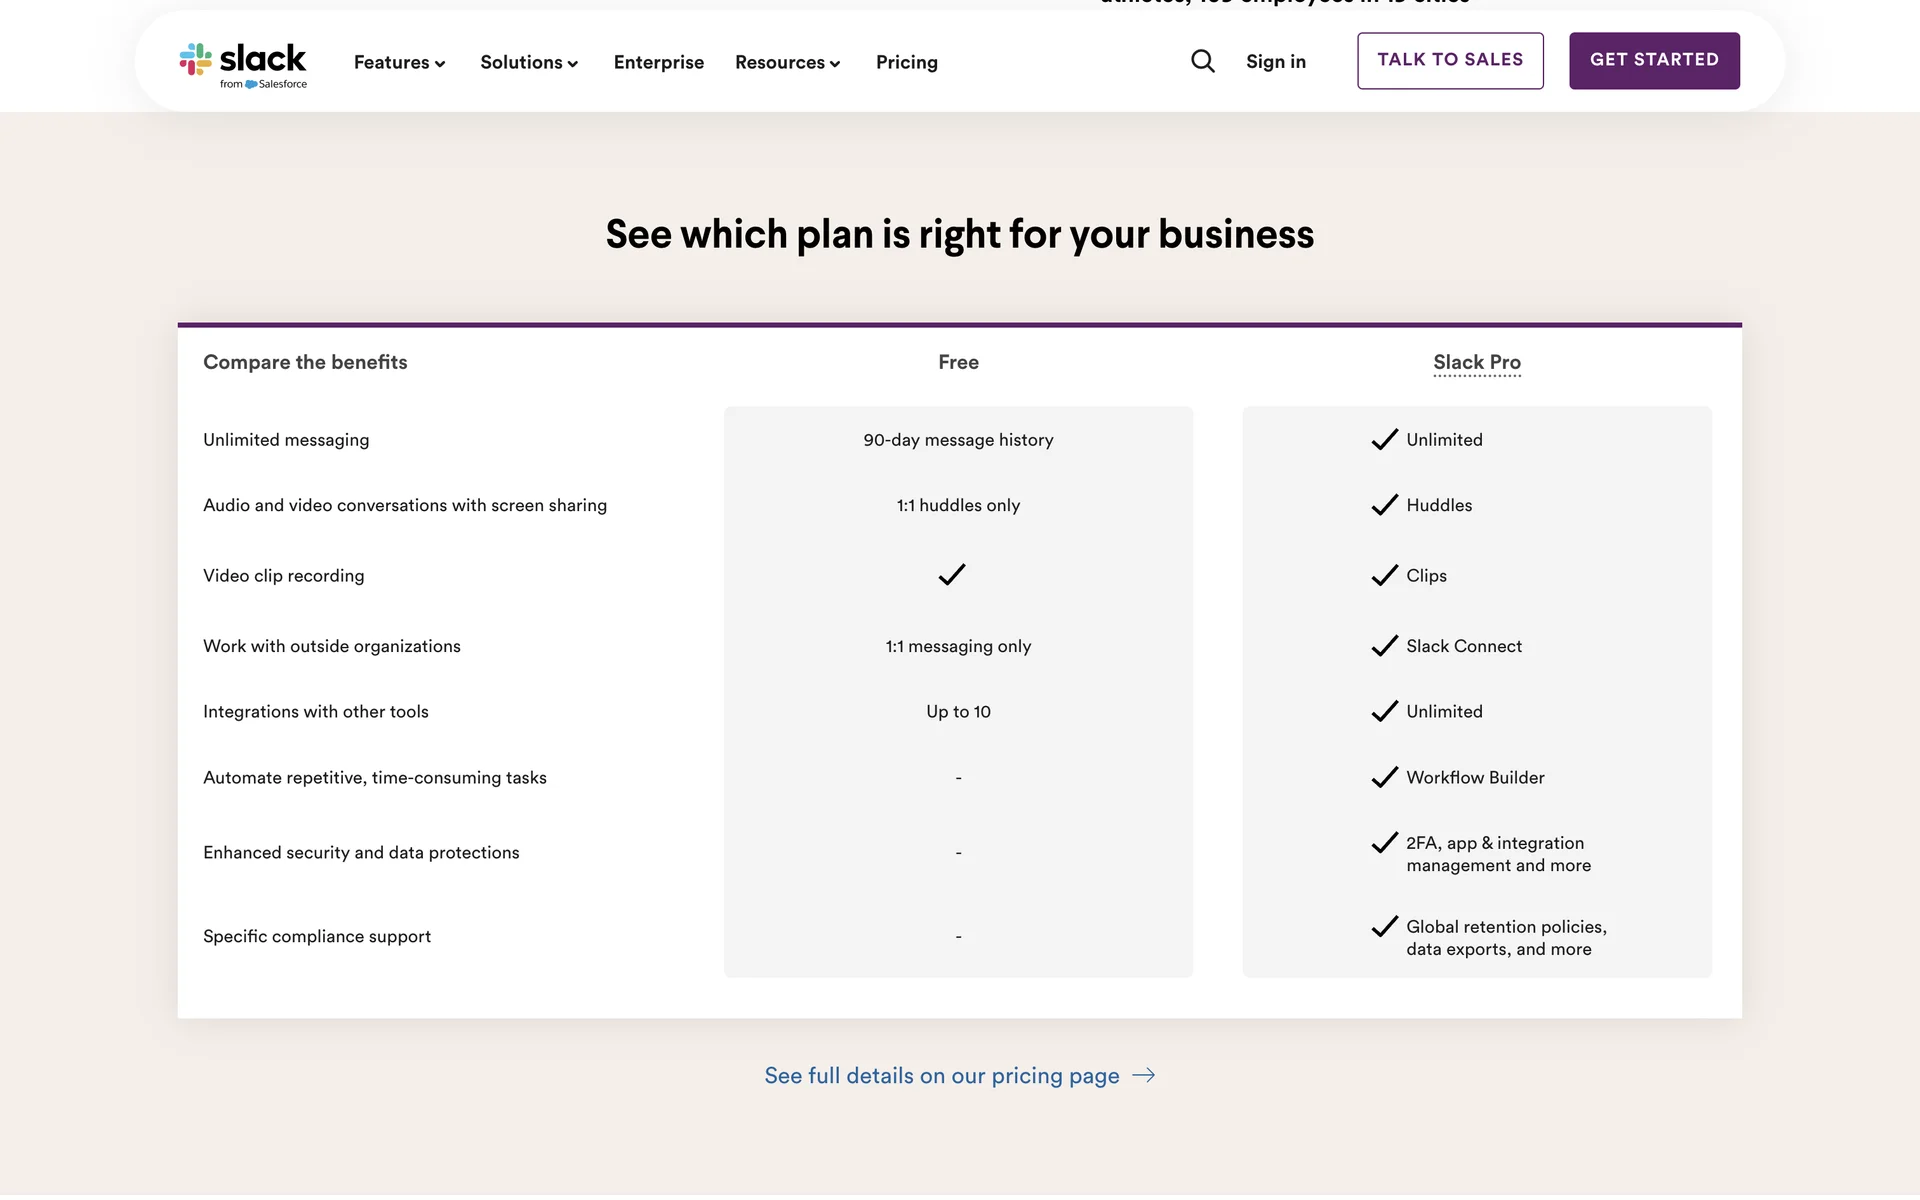Click the checkmark beside Workflow Builder
This screenshot has width=1920, height=1200.
1385,777
